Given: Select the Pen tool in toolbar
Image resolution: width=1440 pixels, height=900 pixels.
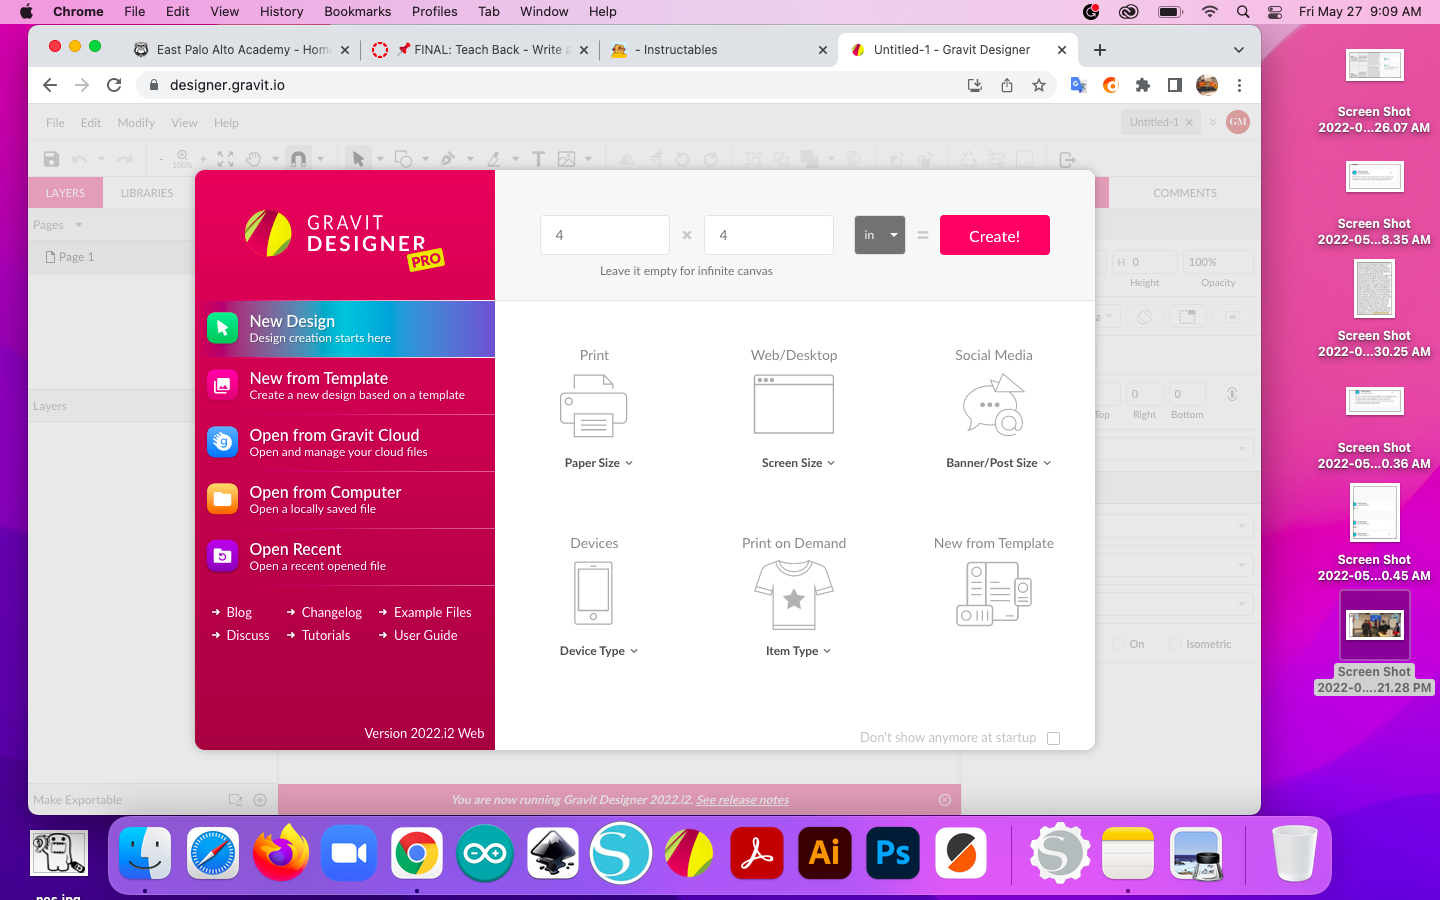Looking at the screenshot, I should 450,158.
